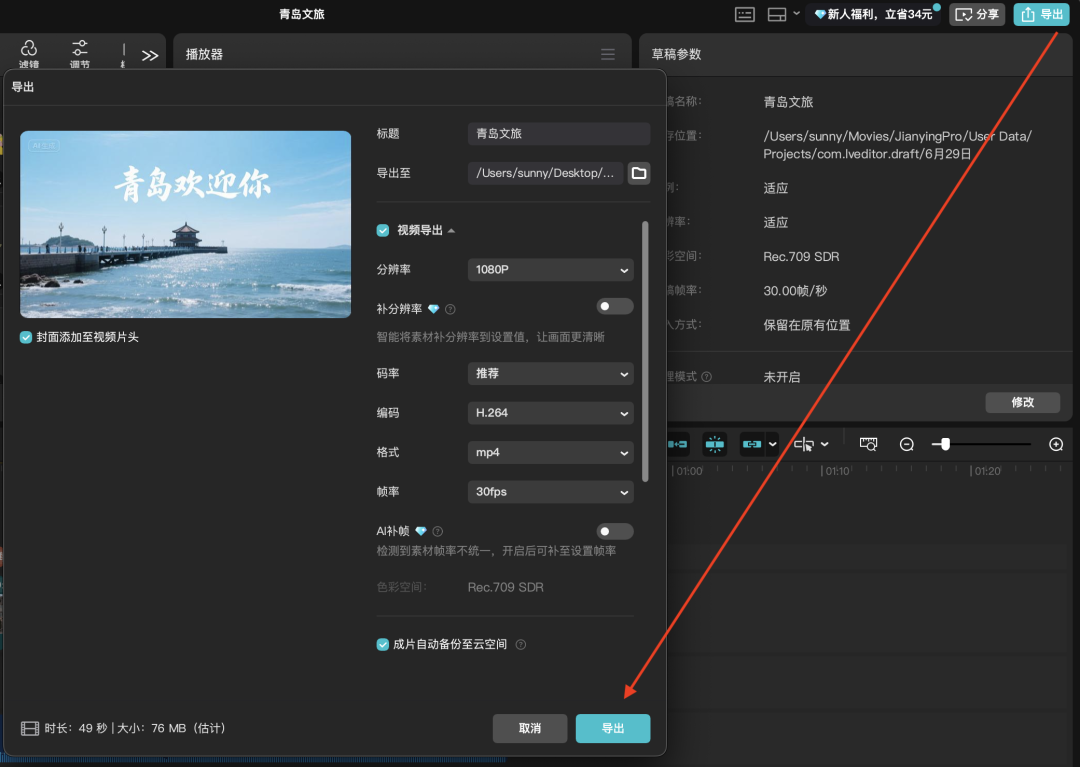Click the folder icon beside 导出至 path
Image resolution: width=1080 pixels, height=767 pixels.
pyautogui.click(x=638, y=172)
